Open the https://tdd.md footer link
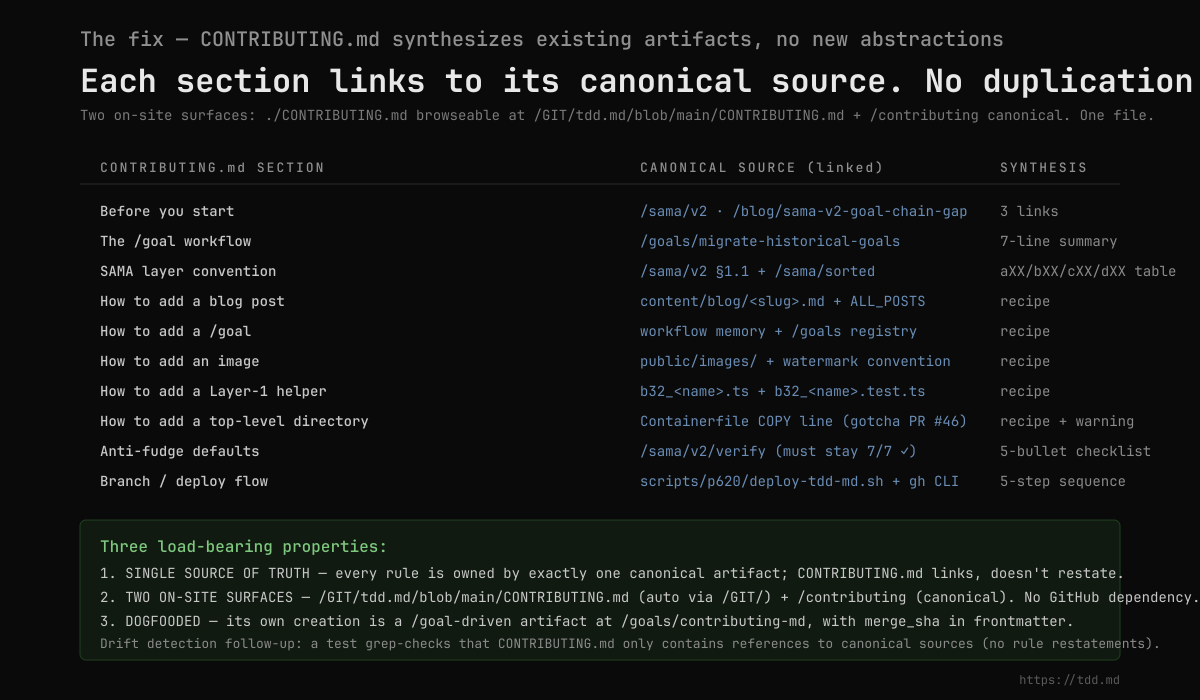This screenshot has width=1200, height=700. (1069, 680)
